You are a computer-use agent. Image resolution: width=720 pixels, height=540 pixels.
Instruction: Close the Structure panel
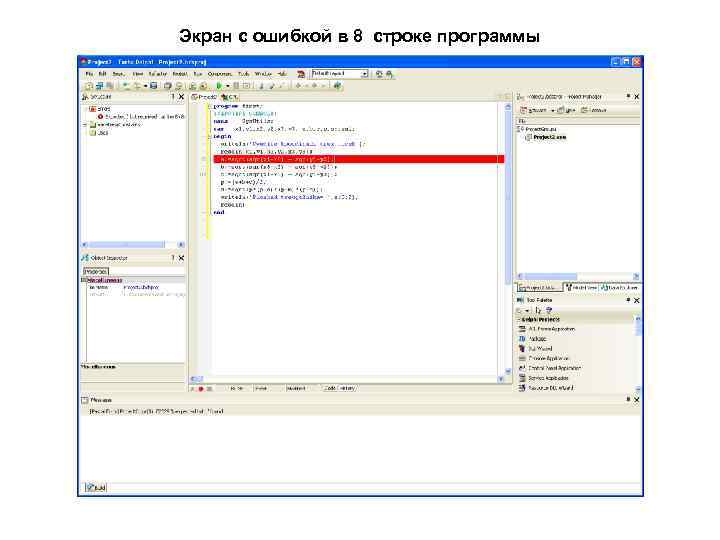(181, 97)
